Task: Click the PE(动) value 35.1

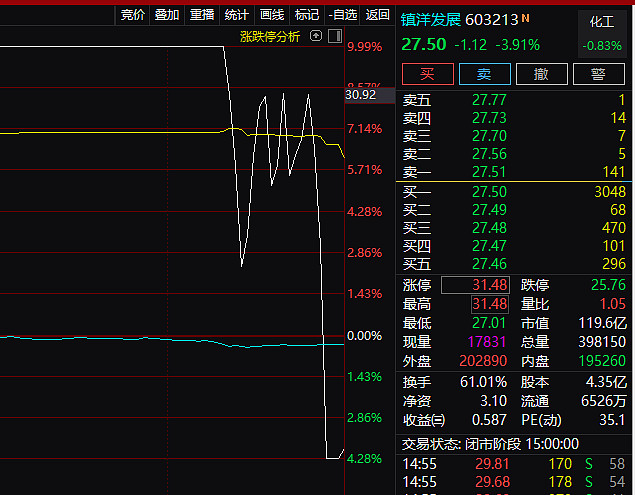Action: click(612, 420)
